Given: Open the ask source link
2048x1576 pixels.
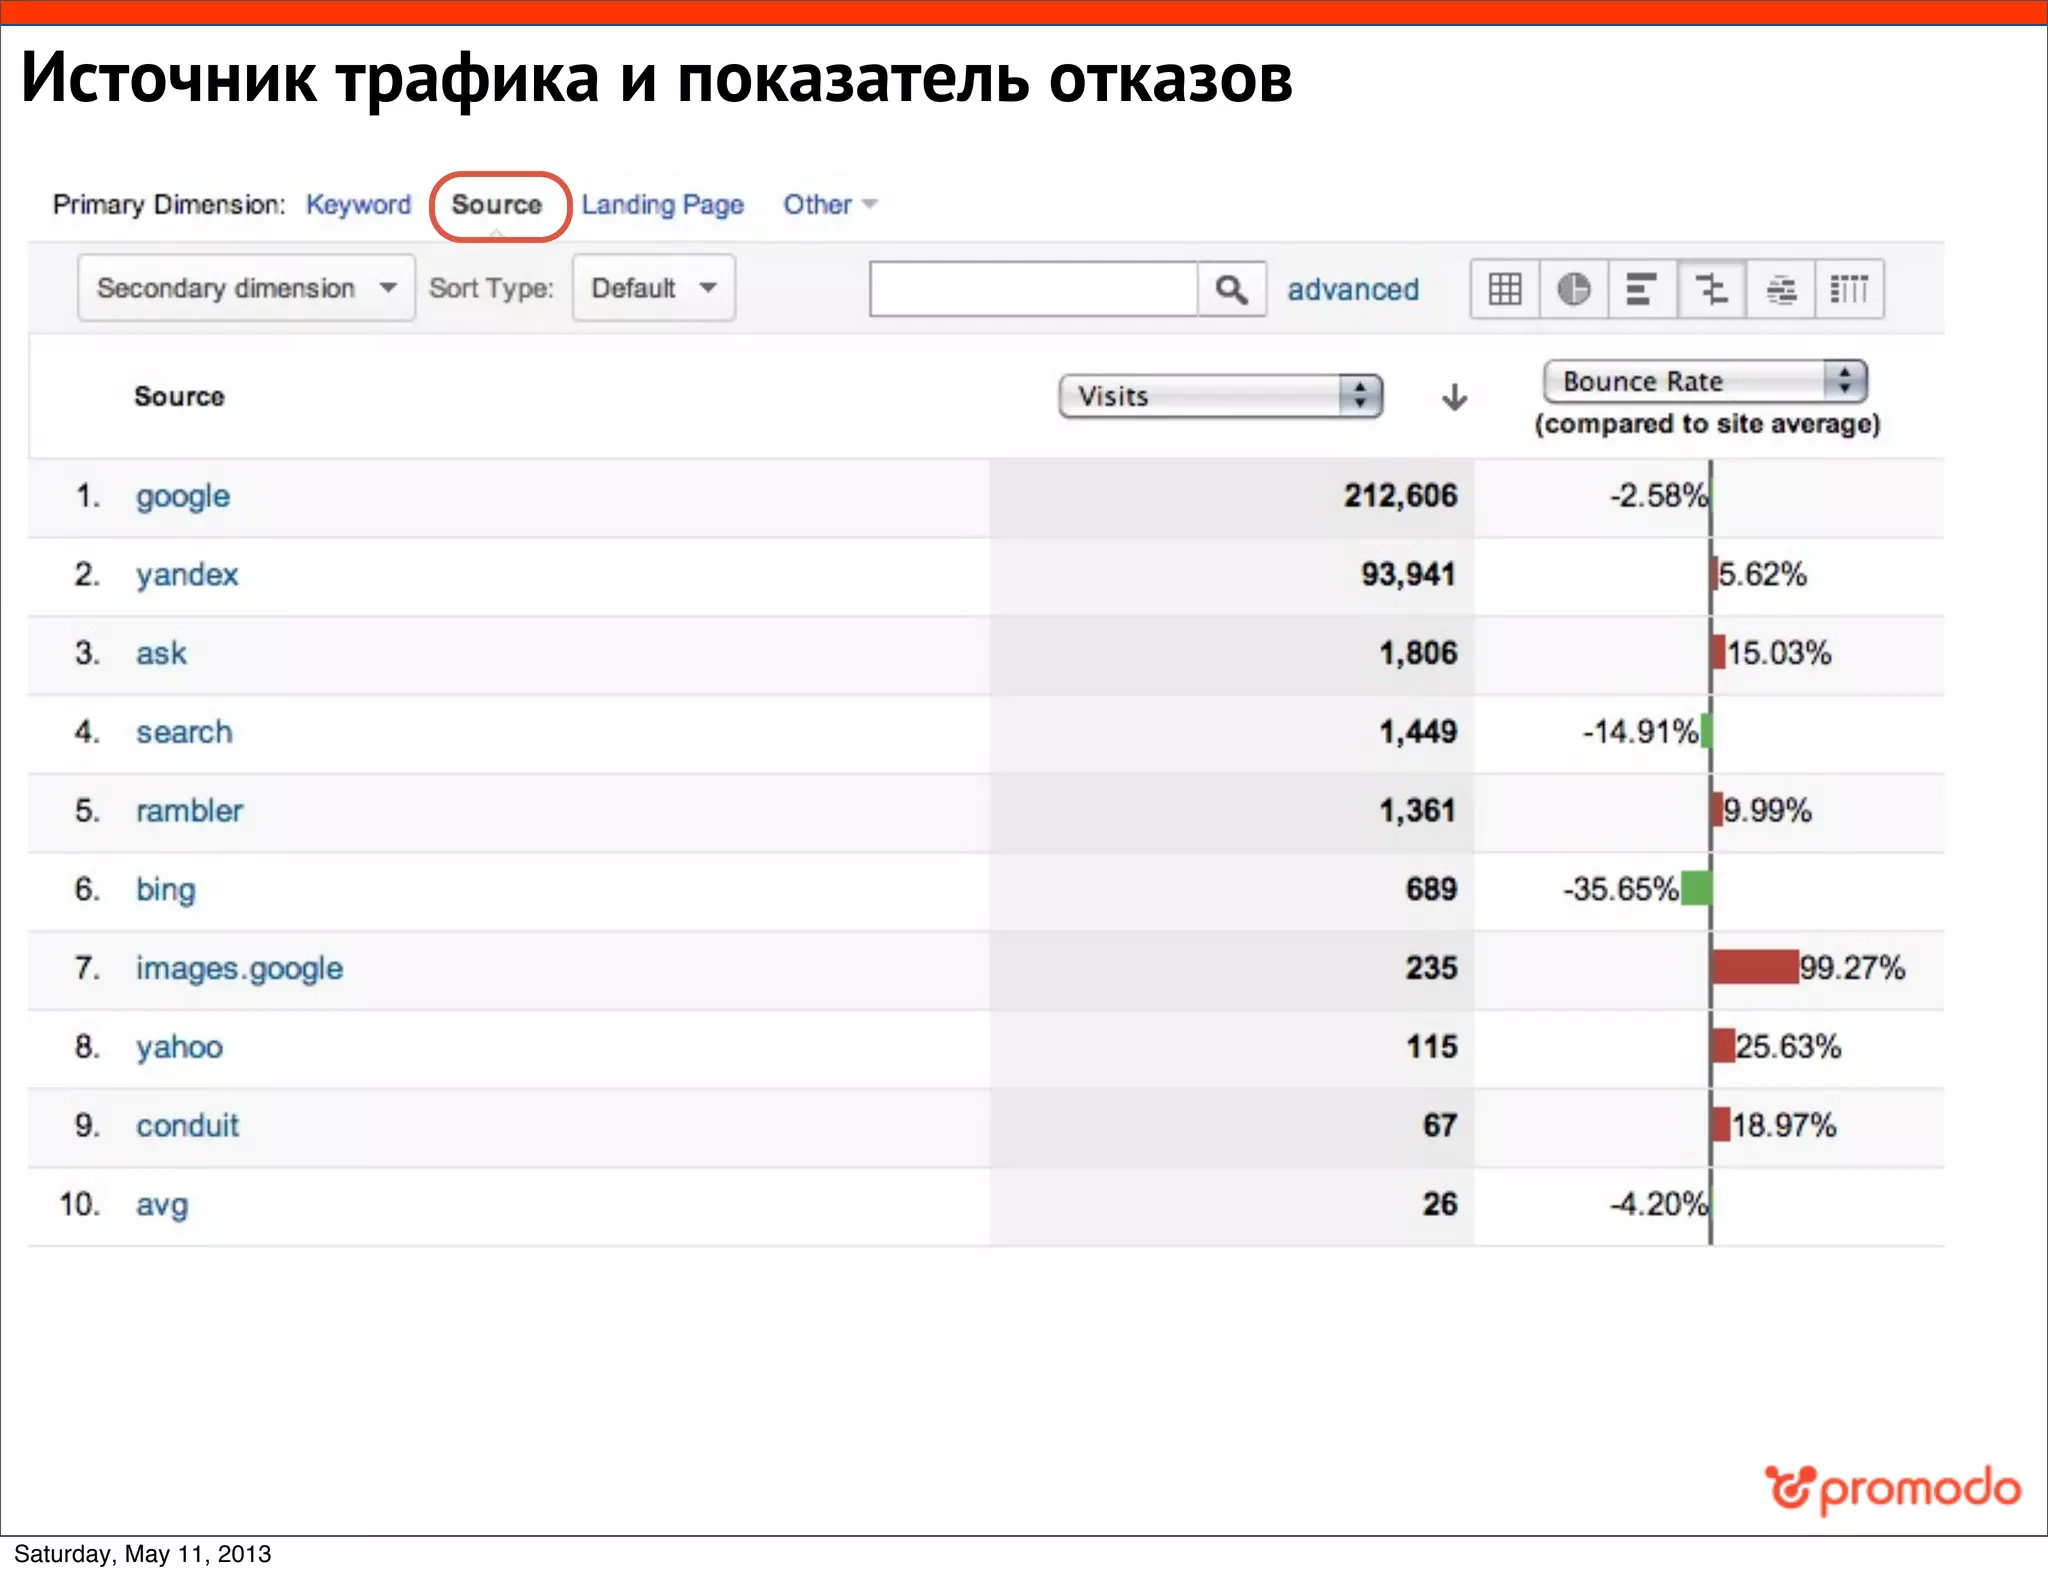Looking at the screenshot, I should [x=161, y=653].
